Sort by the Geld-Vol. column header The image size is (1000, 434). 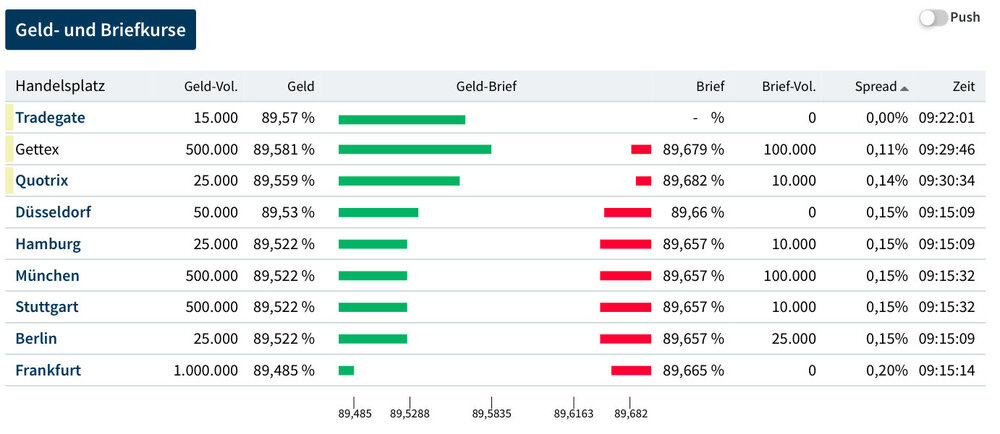tap(211, 87)
